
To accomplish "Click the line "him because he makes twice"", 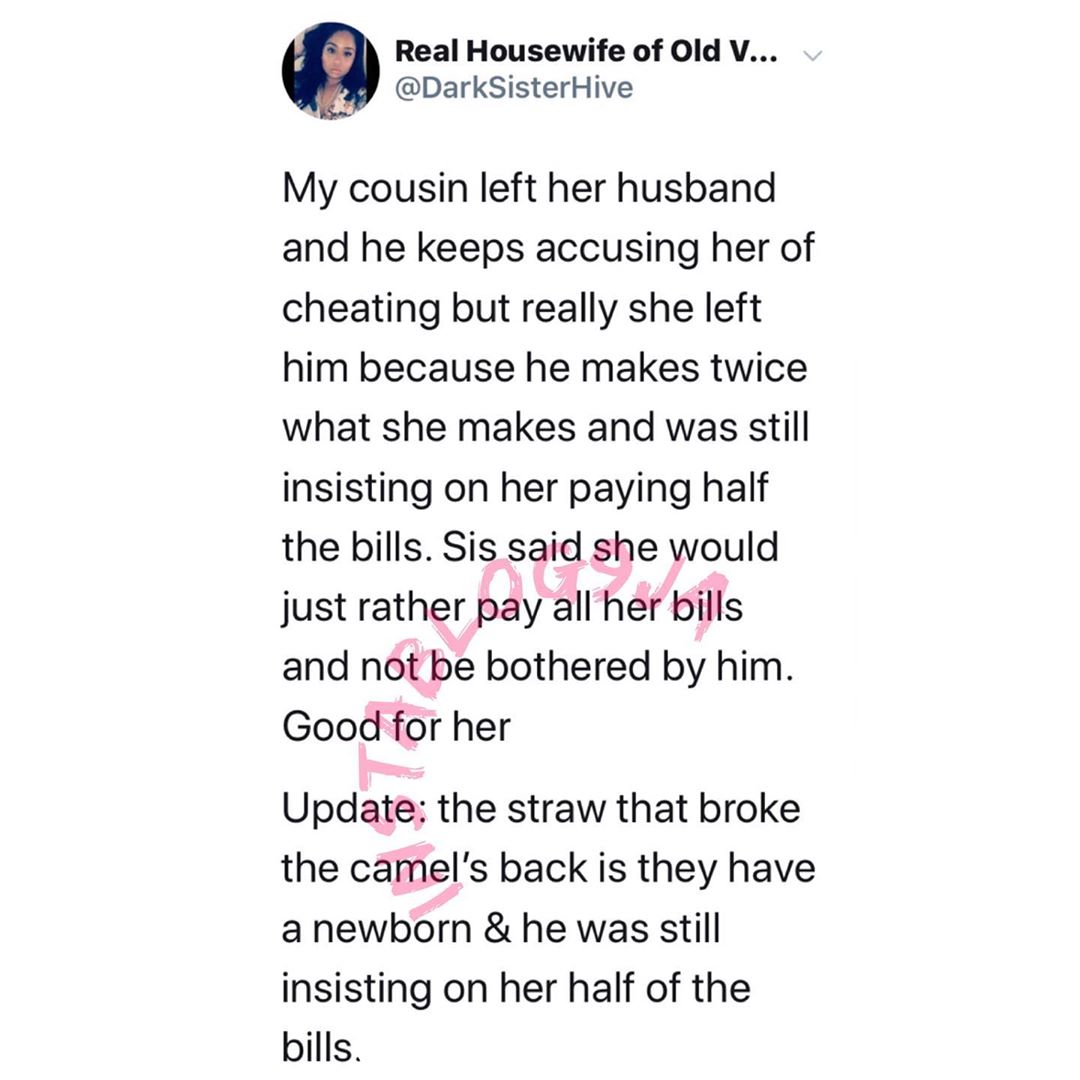I will point(544,368).
